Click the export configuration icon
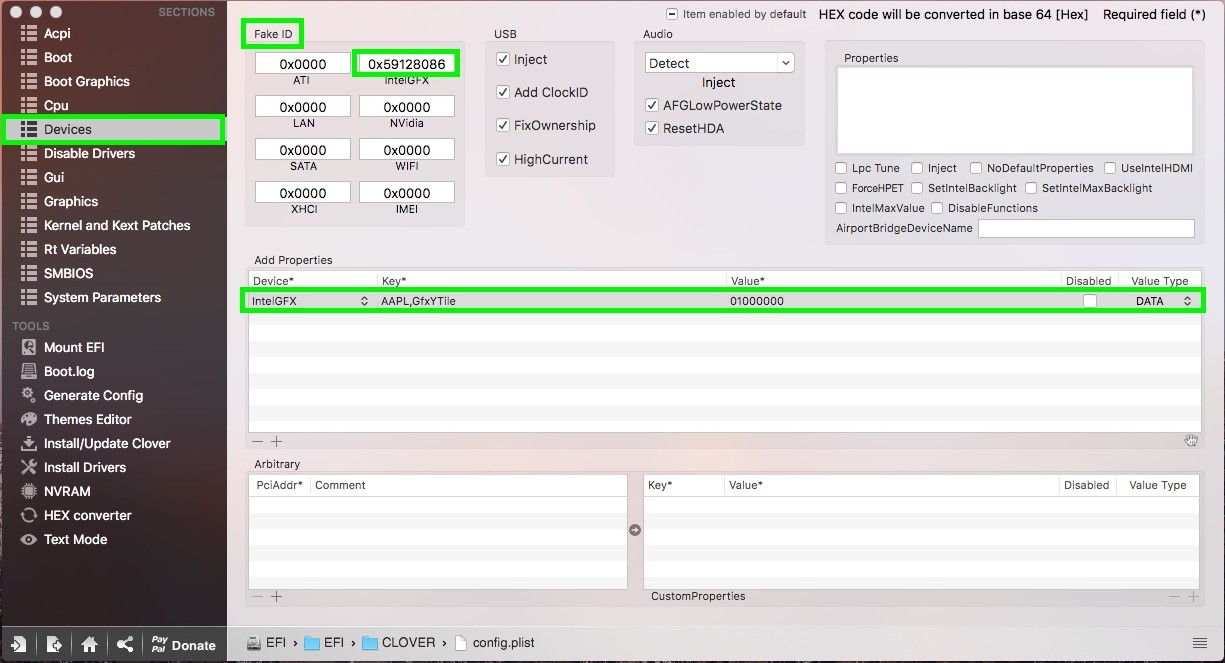The width and height of the screenshot is (1225, 663). pyautogui.click(x=54, y=644)
